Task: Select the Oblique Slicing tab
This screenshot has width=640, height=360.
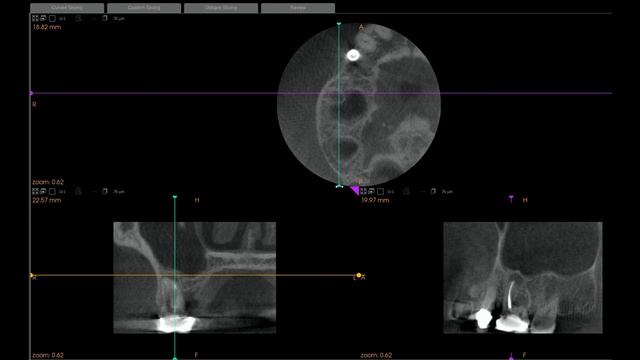Action: point(221,8)
